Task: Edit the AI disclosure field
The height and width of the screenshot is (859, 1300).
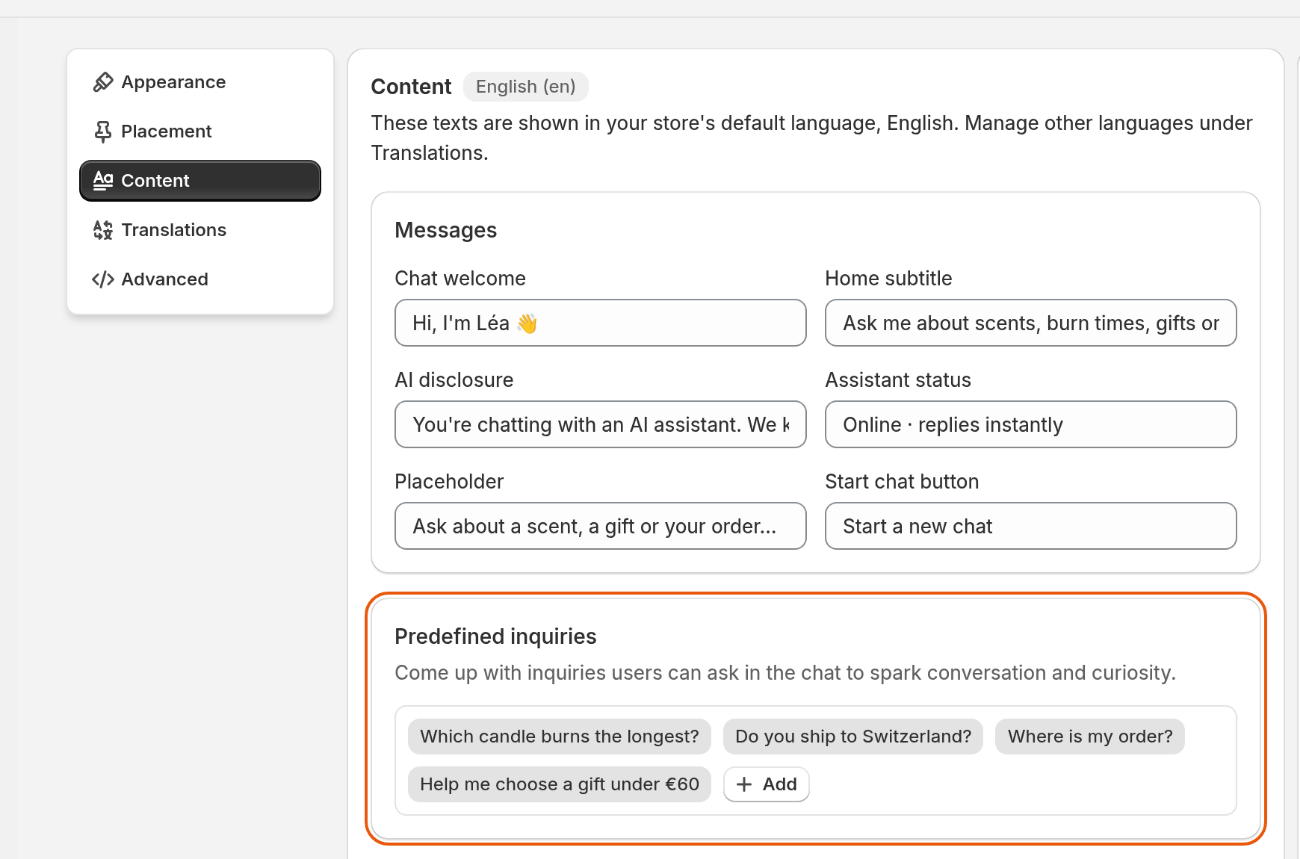Action: (600, 425)
